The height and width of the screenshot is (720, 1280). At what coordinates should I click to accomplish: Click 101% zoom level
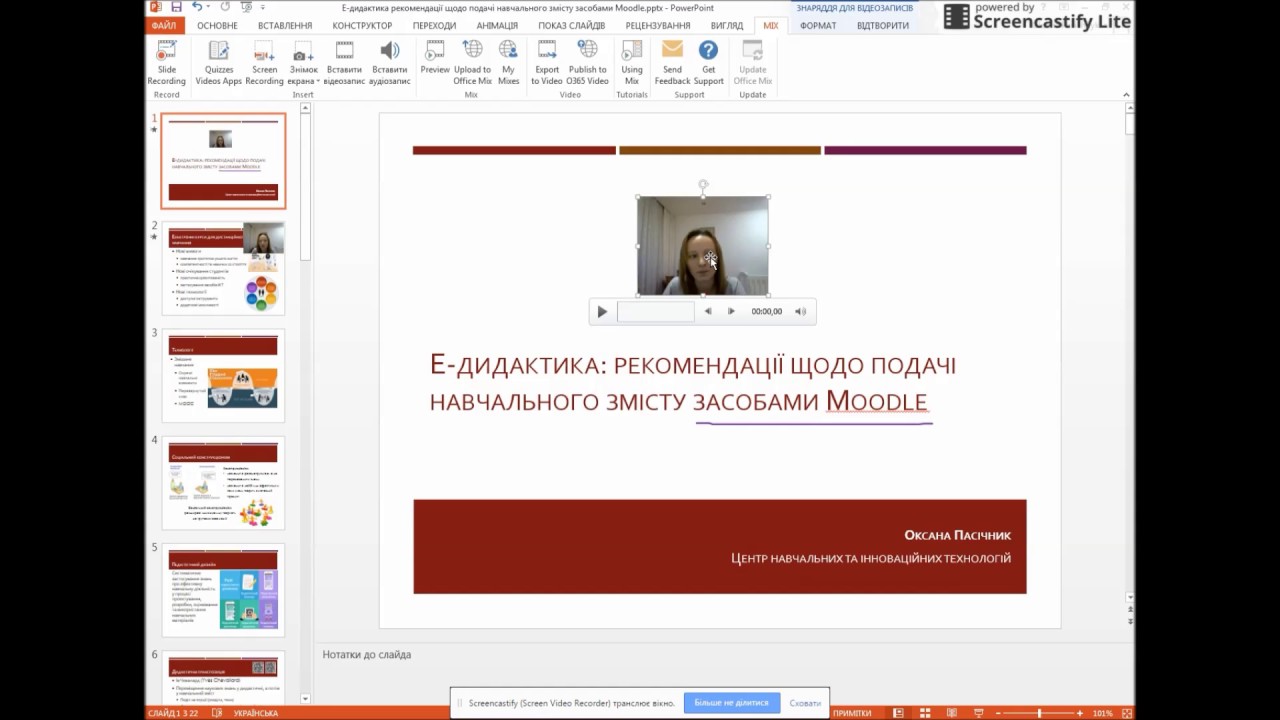[1102, 713]
